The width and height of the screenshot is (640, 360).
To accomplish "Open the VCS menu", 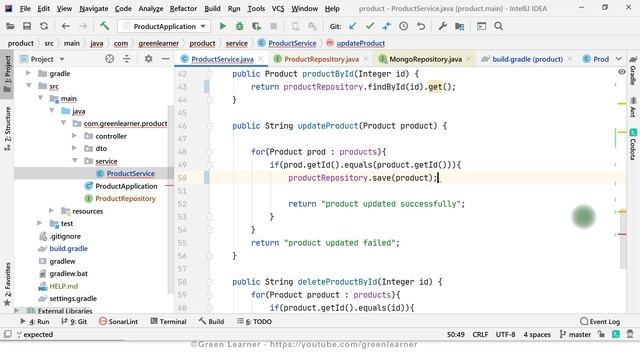I will [278, 9].
